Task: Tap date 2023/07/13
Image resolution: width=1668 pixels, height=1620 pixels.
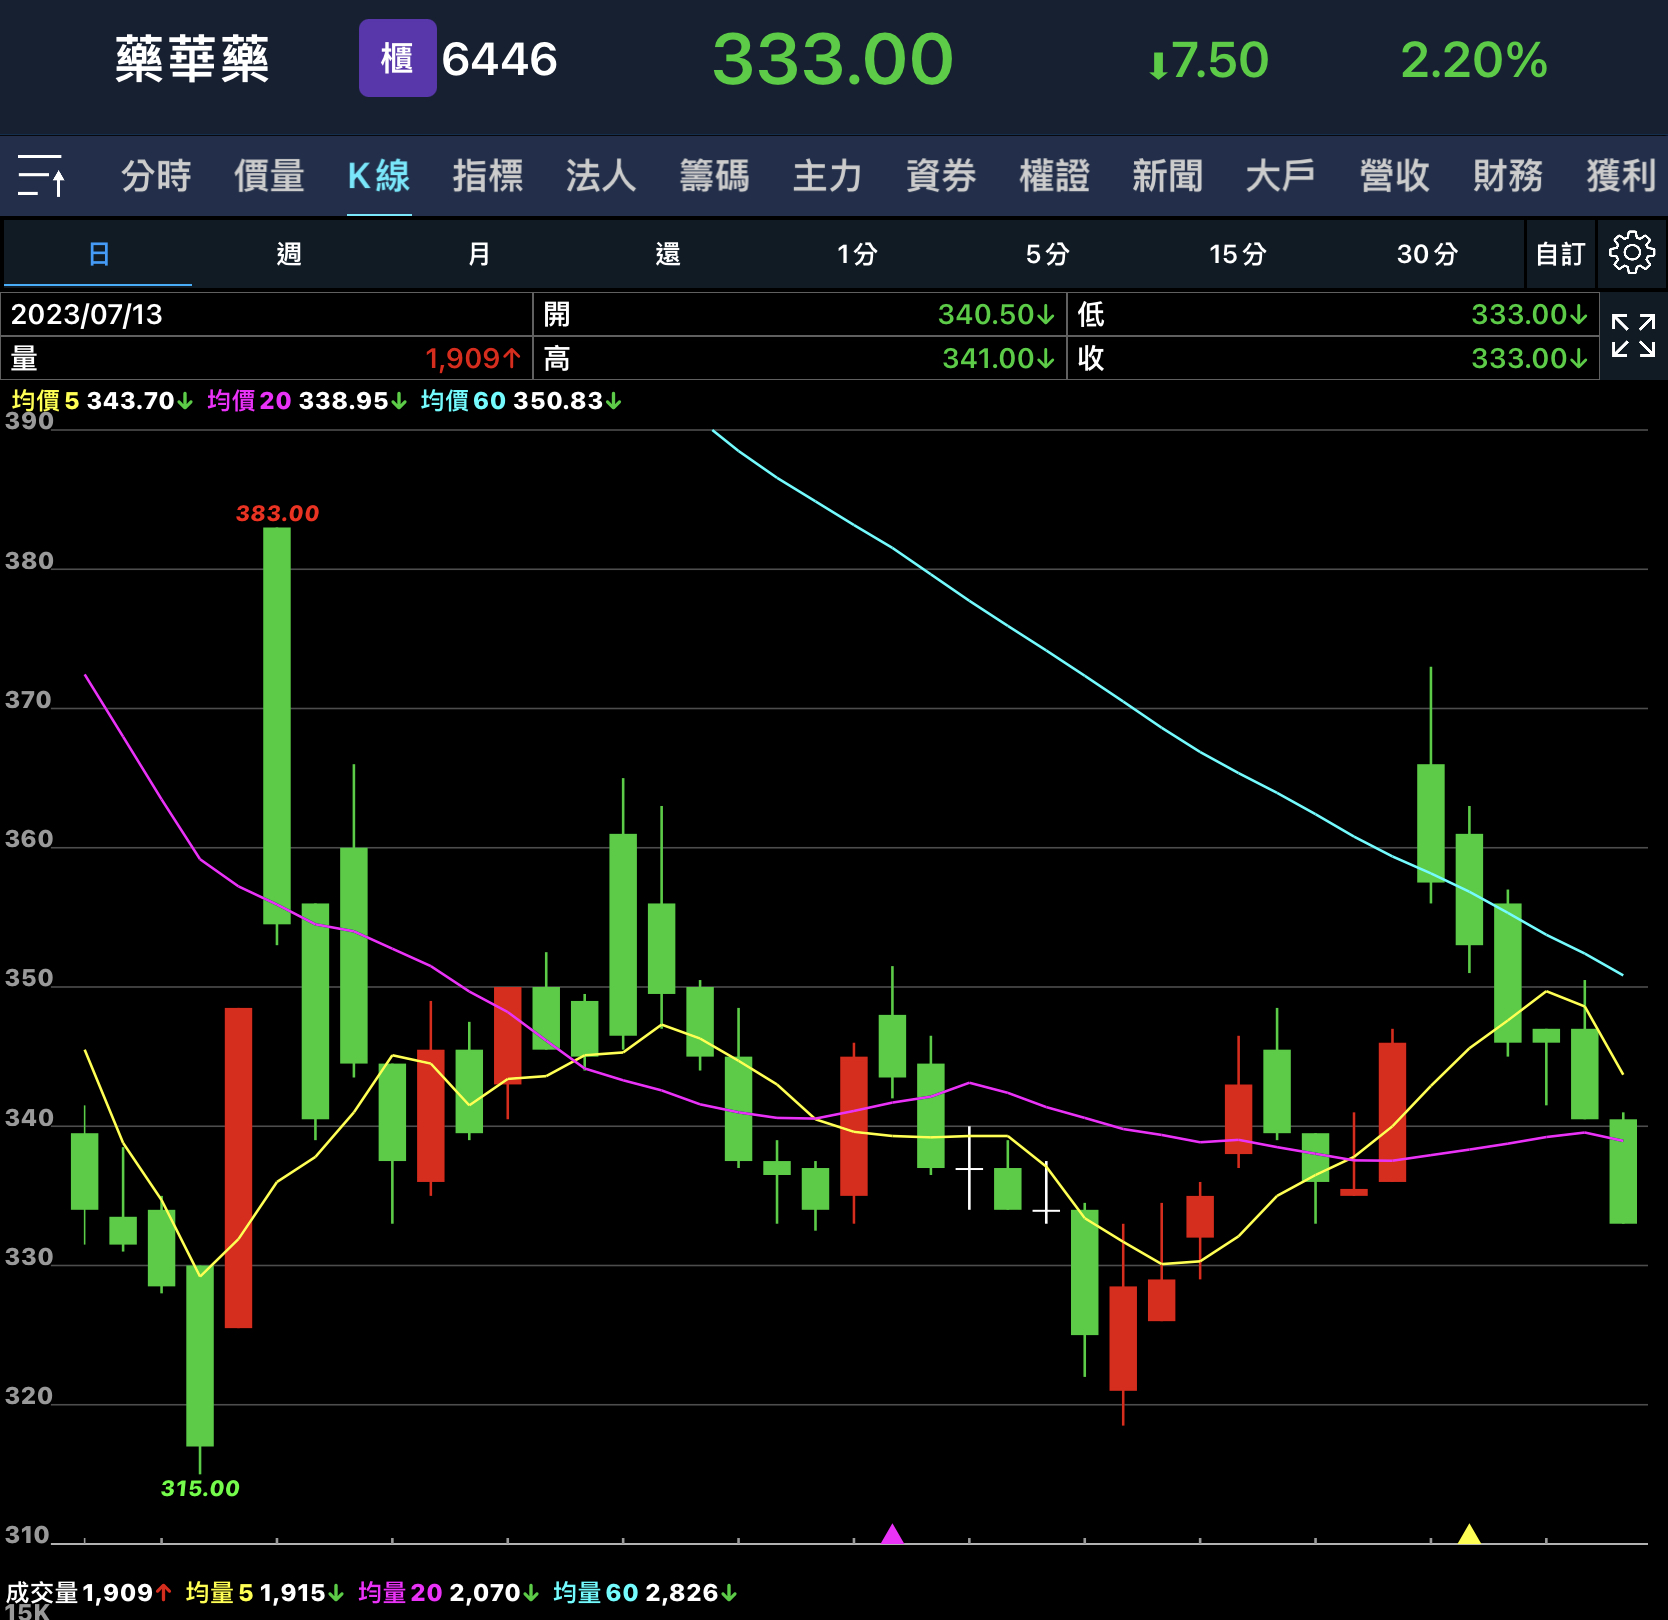Action: (87, 314)
